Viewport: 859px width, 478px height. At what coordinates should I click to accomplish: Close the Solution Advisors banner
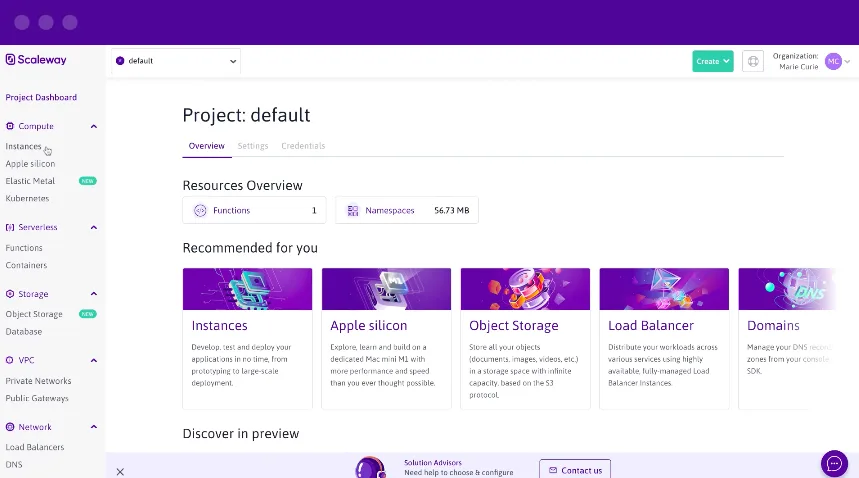(121, 472)
